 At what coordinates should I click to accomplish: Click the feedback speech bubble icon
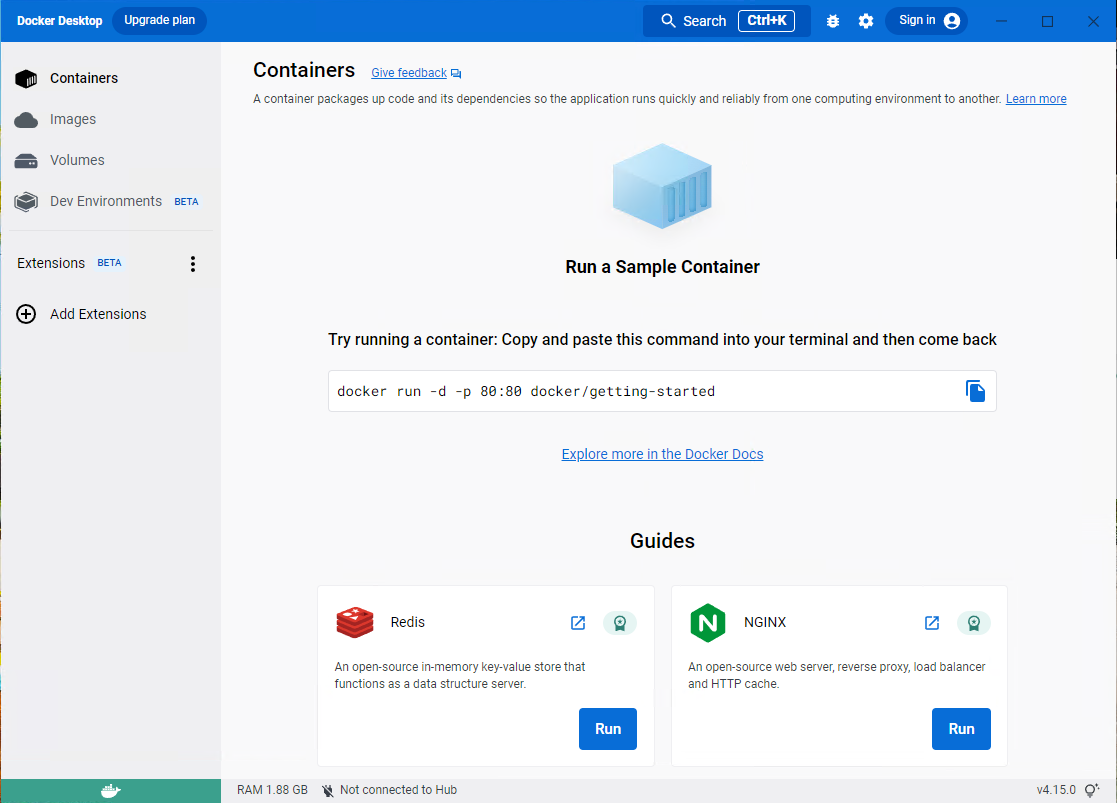pyautogui.click(x=456, y=73)
